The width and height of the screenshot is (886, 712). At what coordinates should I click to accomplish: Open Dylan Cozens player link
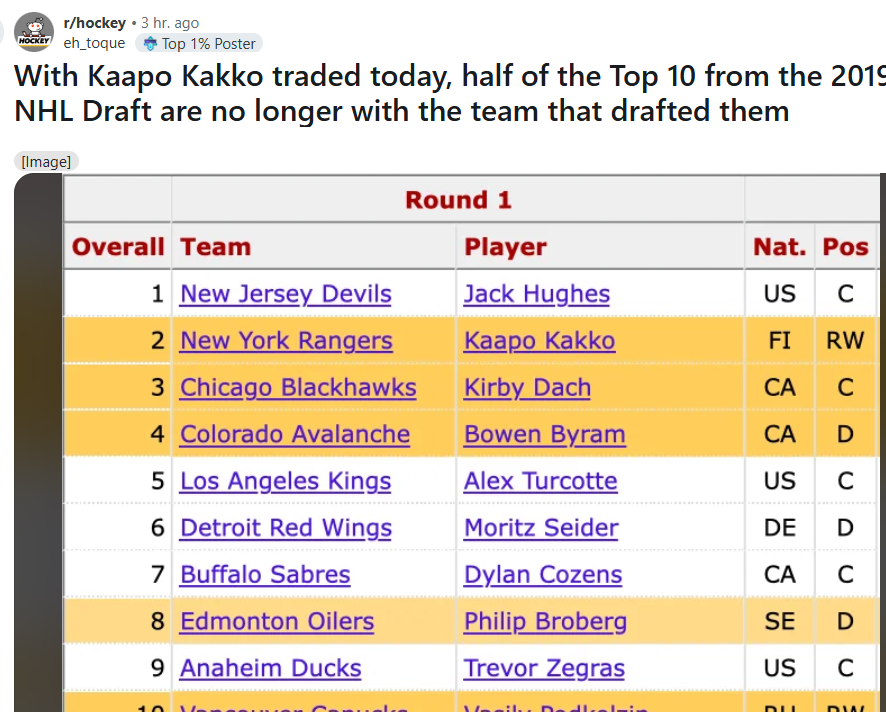coord(543,575)
